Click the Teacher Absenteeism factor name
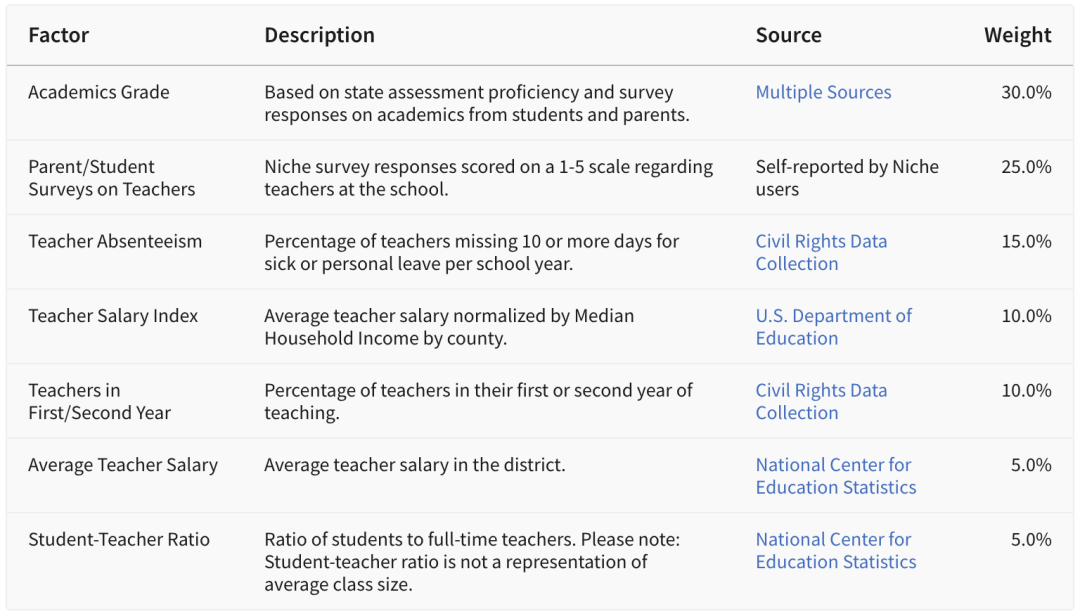Viewport: 1080px width, 616px height. coord(115,241)
